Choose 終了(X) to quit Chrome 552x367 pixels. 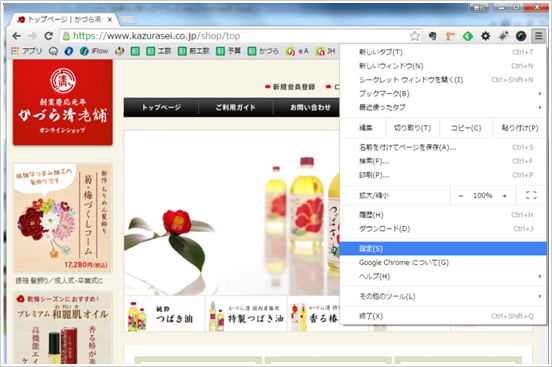pos(443,316)
